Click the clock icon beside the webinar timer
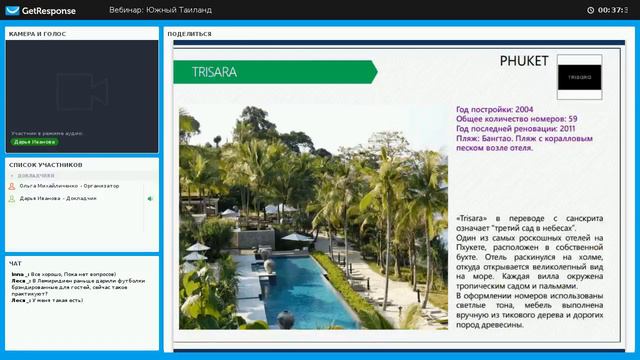 click(x=590, y=10)
